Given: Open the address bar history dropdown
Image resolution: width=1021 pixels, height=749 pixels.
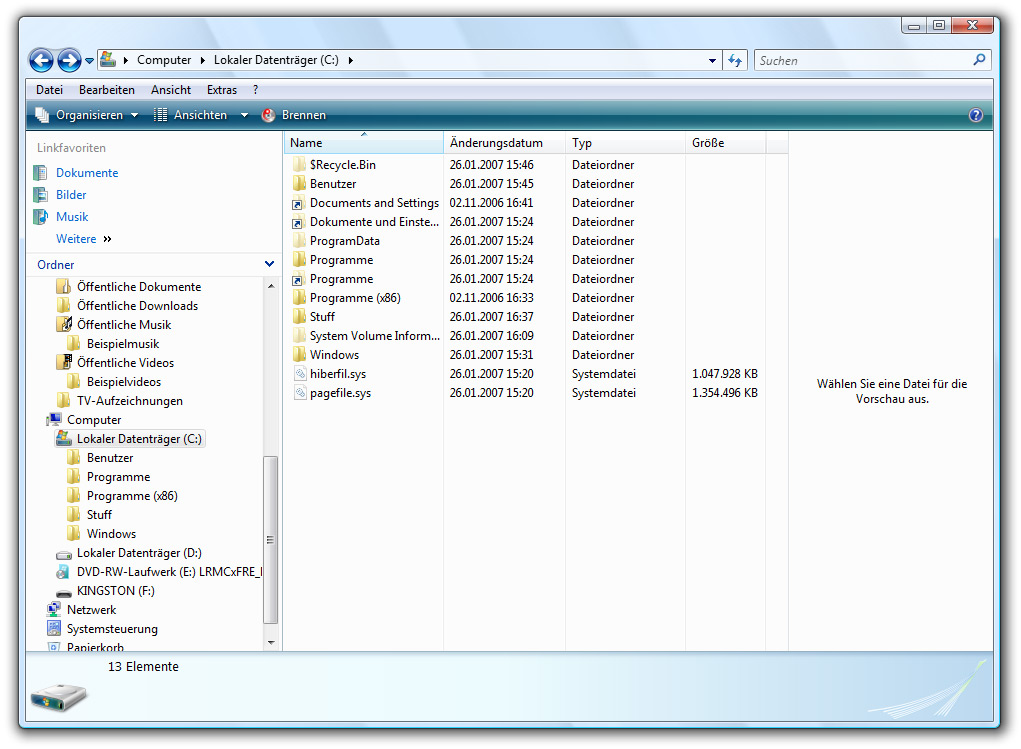Looking at the screenshot, I should (712, 61).
